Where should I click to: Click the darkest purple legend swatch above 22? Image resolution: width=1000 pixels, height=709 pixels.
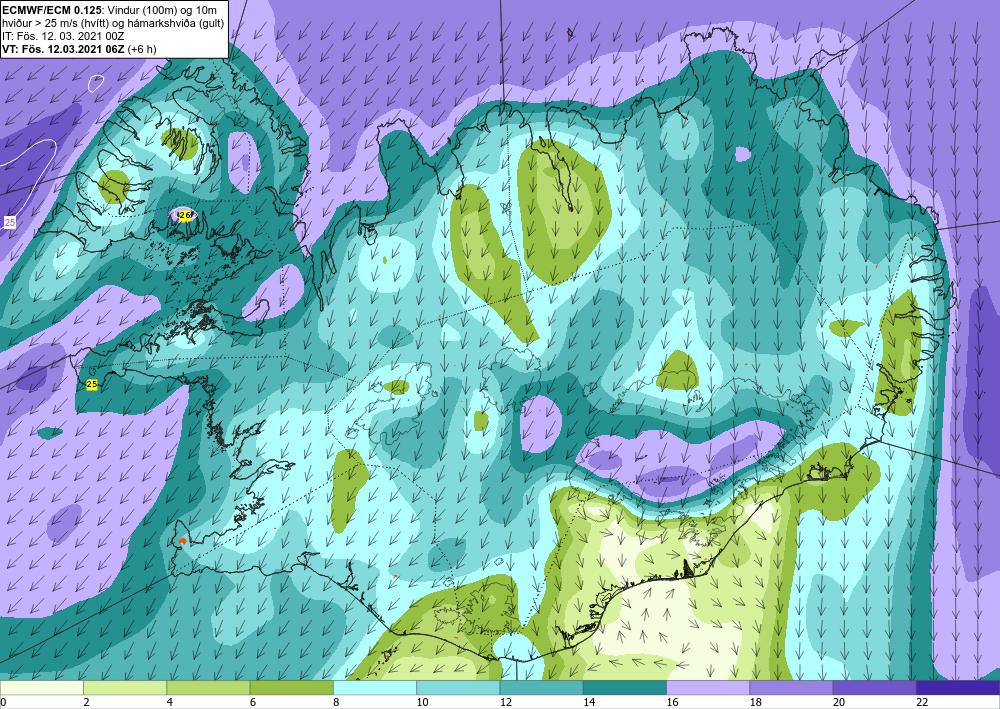(x=958, y=688)
